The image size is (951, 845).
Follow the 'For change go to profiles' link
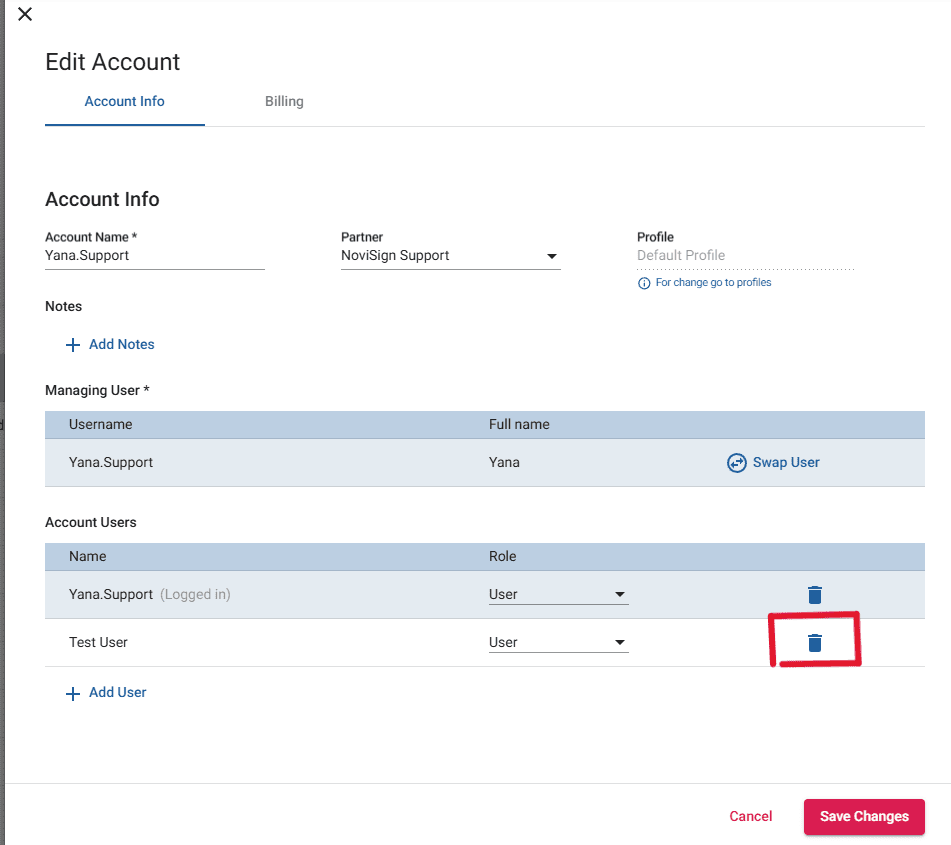point(713,283)
